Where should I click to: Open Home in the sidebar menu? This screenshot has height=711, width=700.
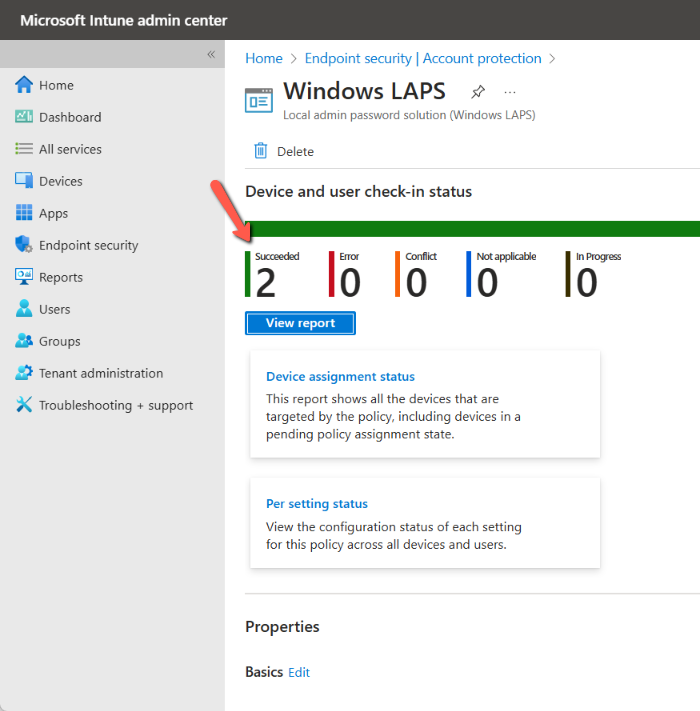[x=56, y=85]
